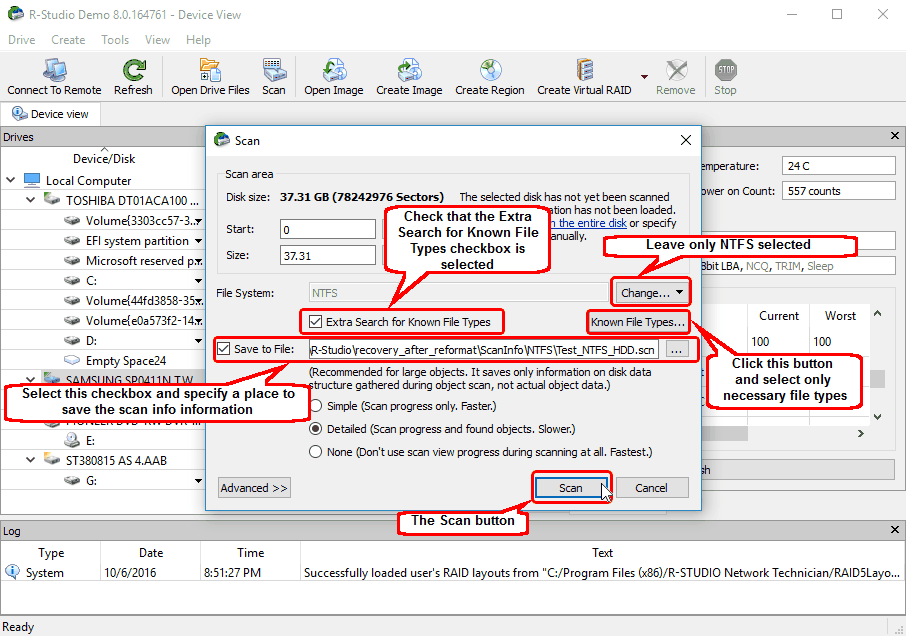Open the Tools menu
This screenshot has height=636, width=906.
(115, 40)
